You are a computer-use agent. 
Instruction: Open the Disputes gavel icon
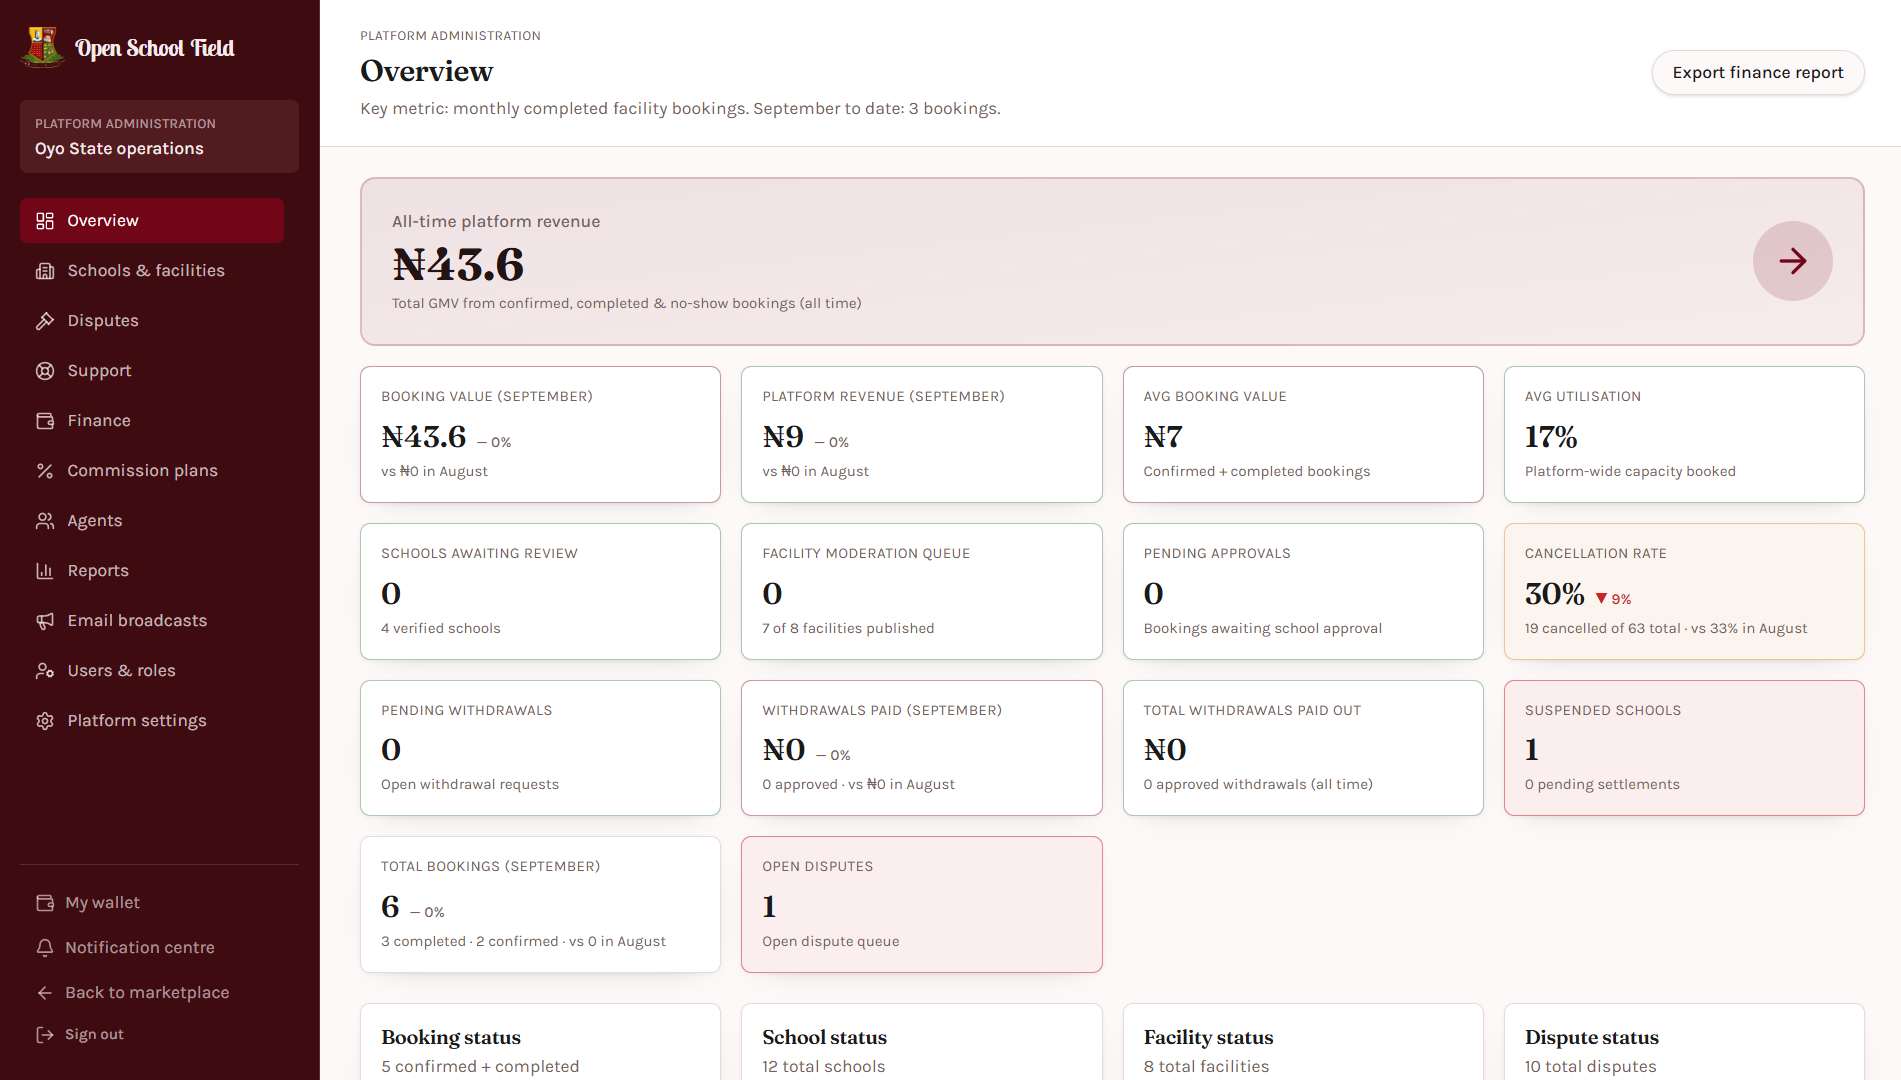click(x=45, y=321)
